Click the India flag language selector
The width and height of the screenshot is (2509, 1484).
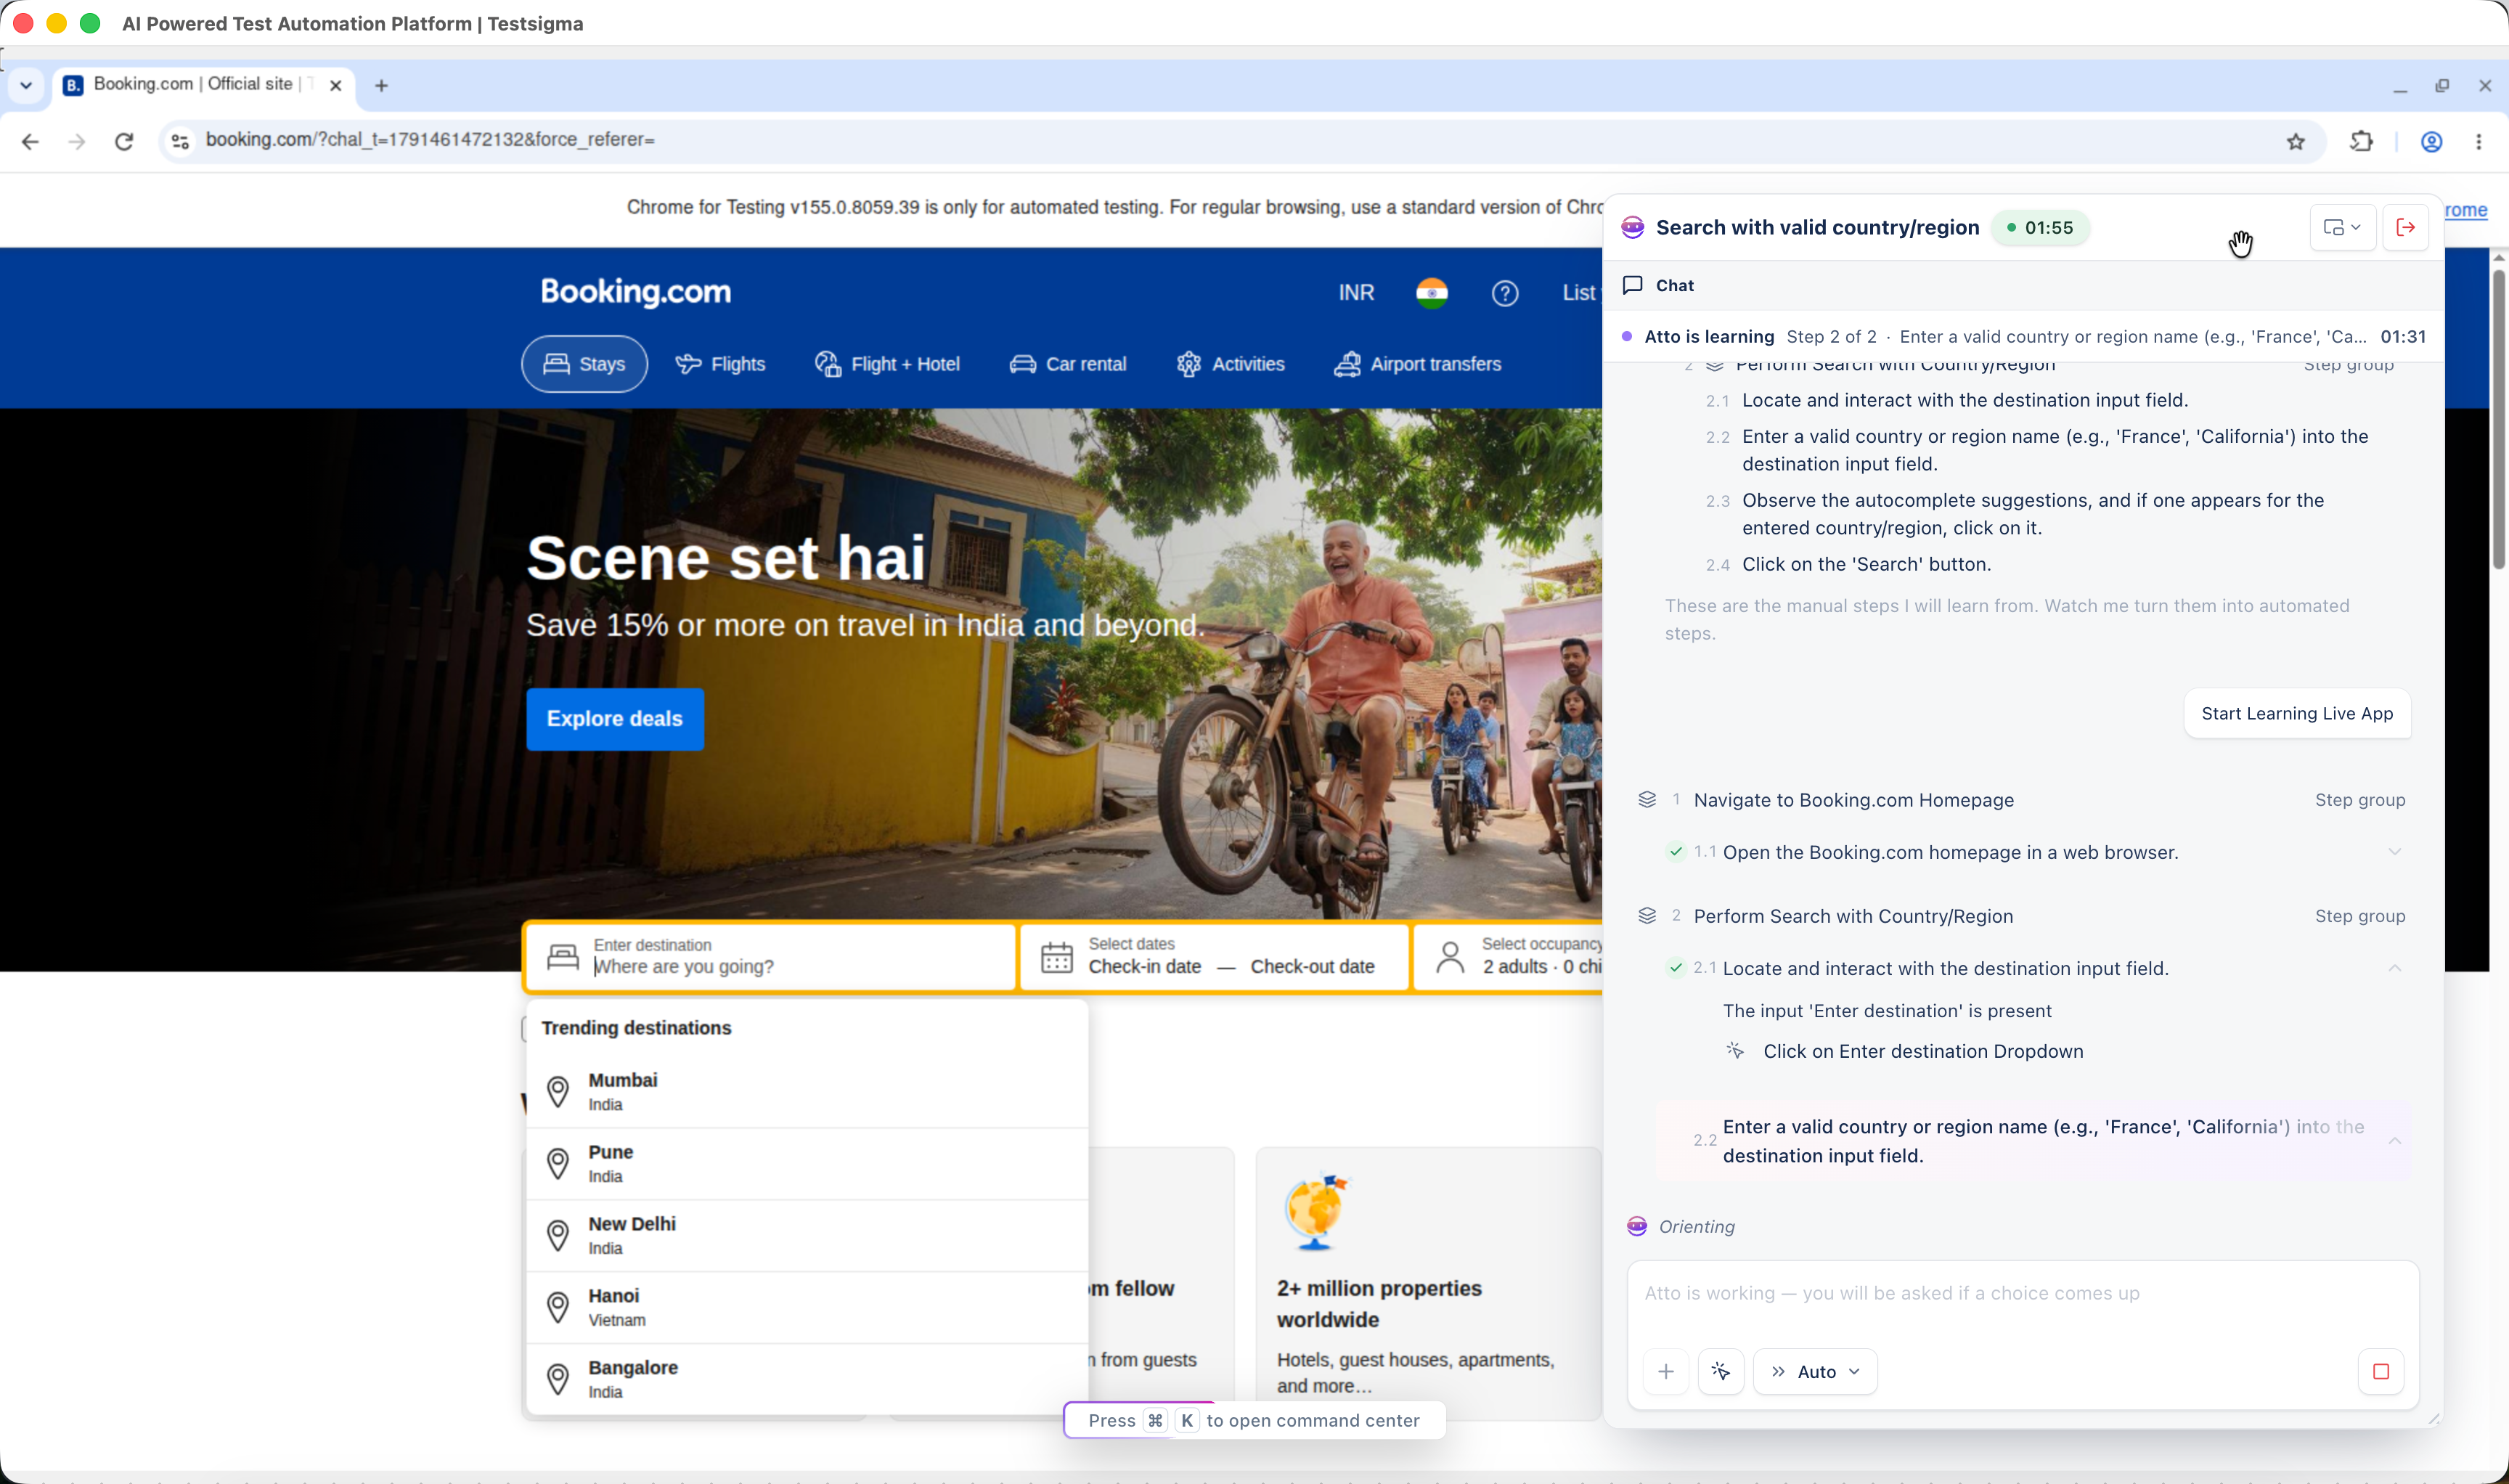pyautogui.click(x=1432, y=293)
